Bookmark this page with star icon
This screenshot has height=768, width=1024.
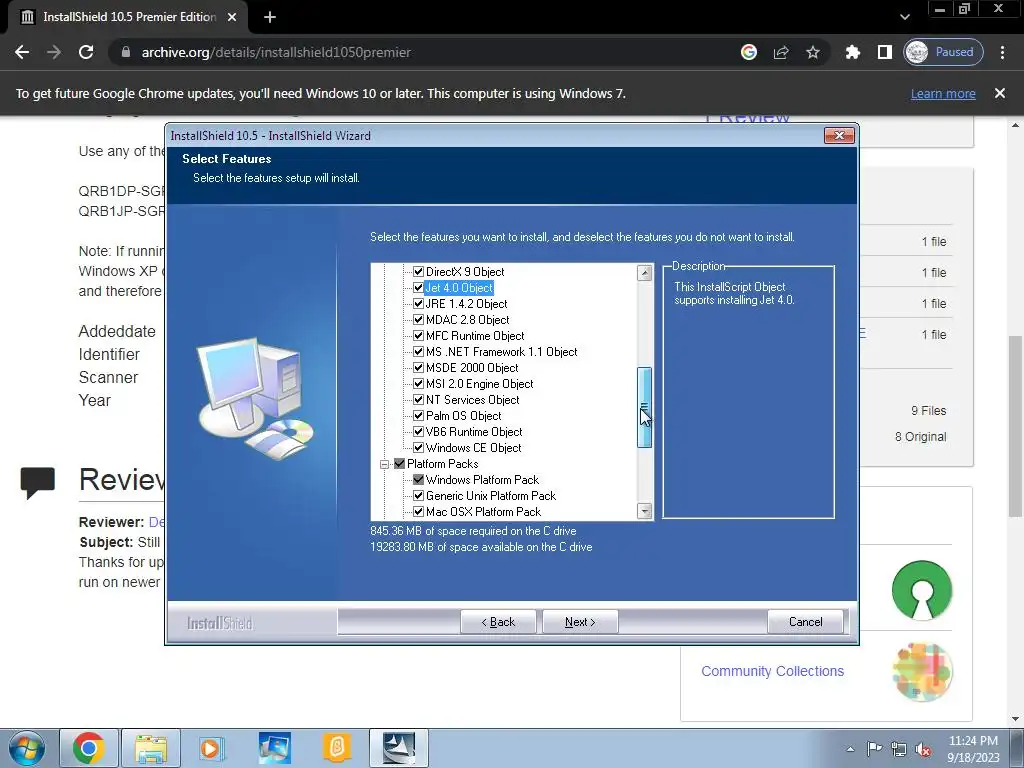click(812, 52)
